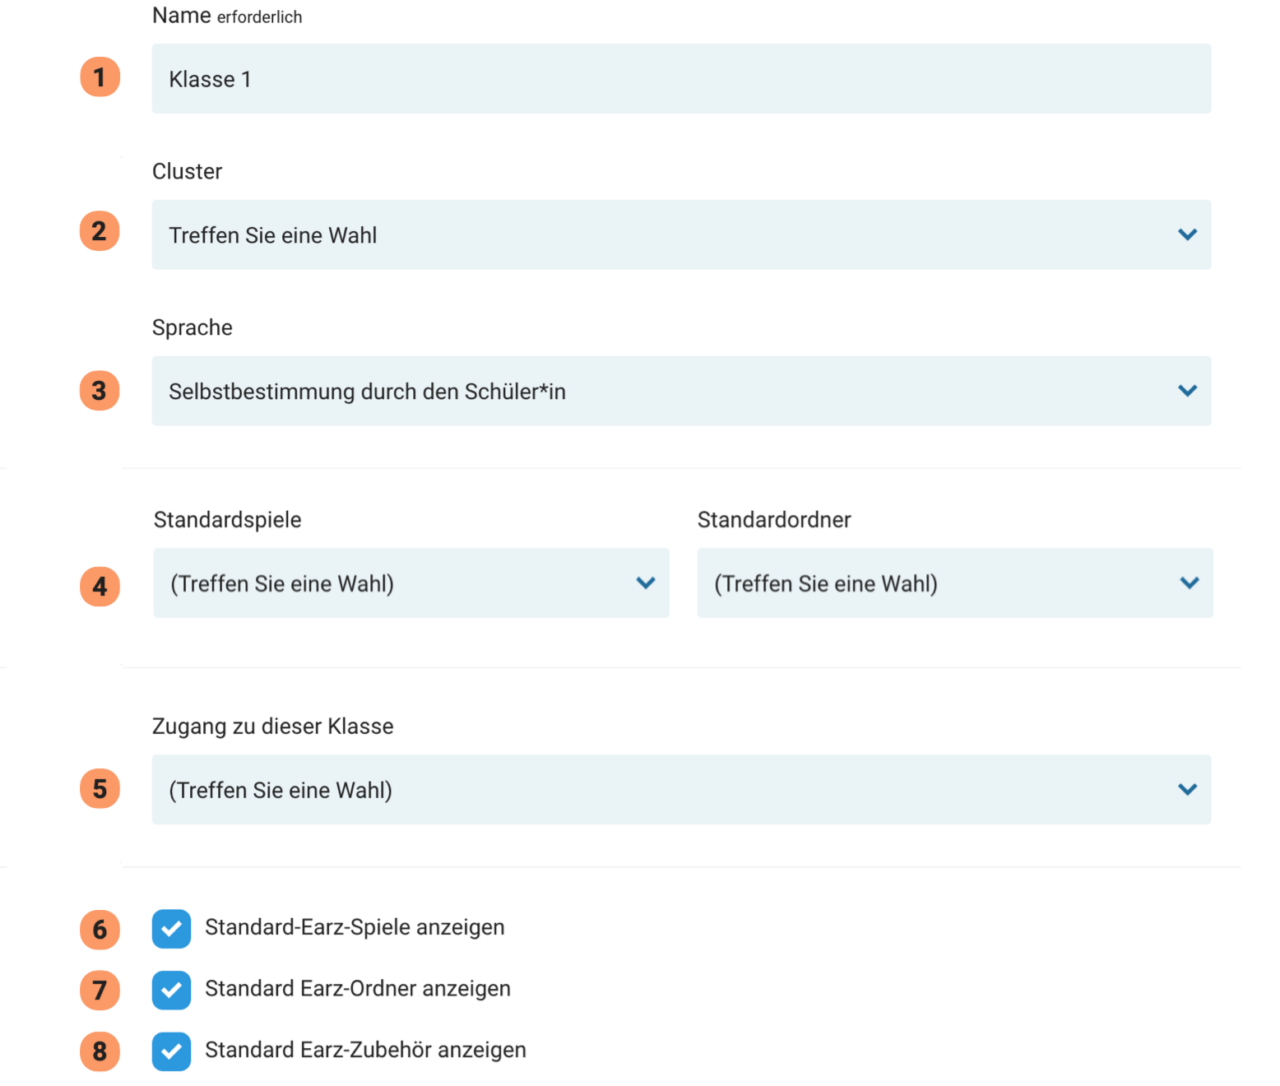Click the orange step marker numbered 1
The width and height of the screenshot is (1280, 1086).
pos(99,76)
